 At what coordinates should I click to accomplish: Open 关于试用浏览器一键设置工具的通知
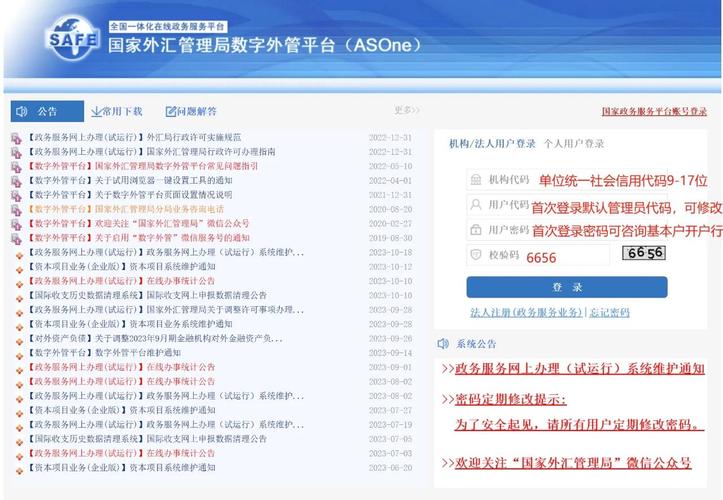130,180
